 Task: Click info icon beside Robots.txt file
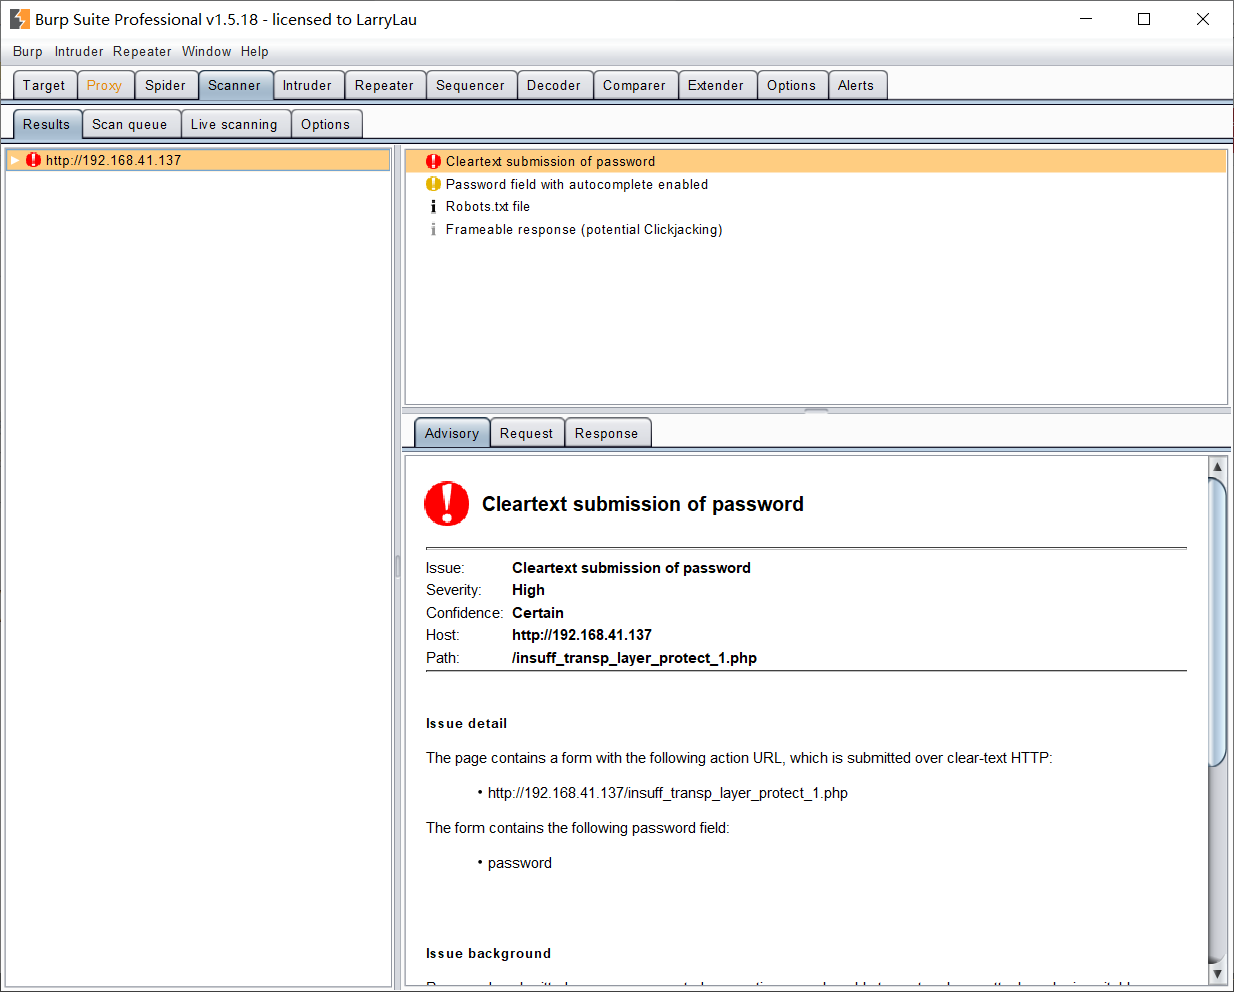(x=433, y=207)
